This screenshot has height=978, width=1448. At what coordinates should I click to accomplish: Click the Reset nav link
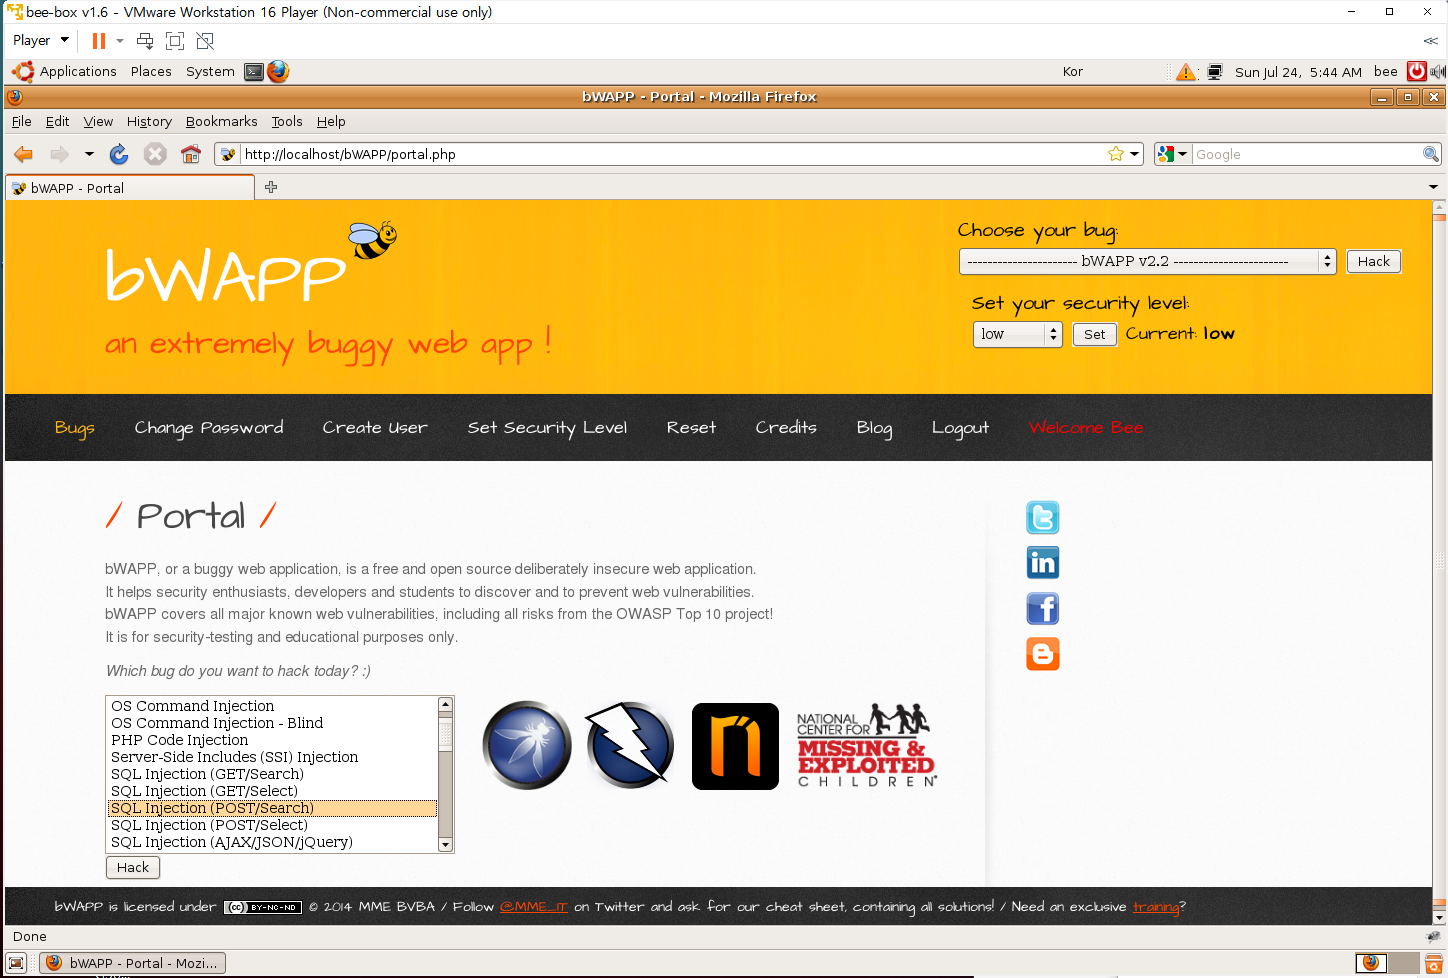click(692, 427)
